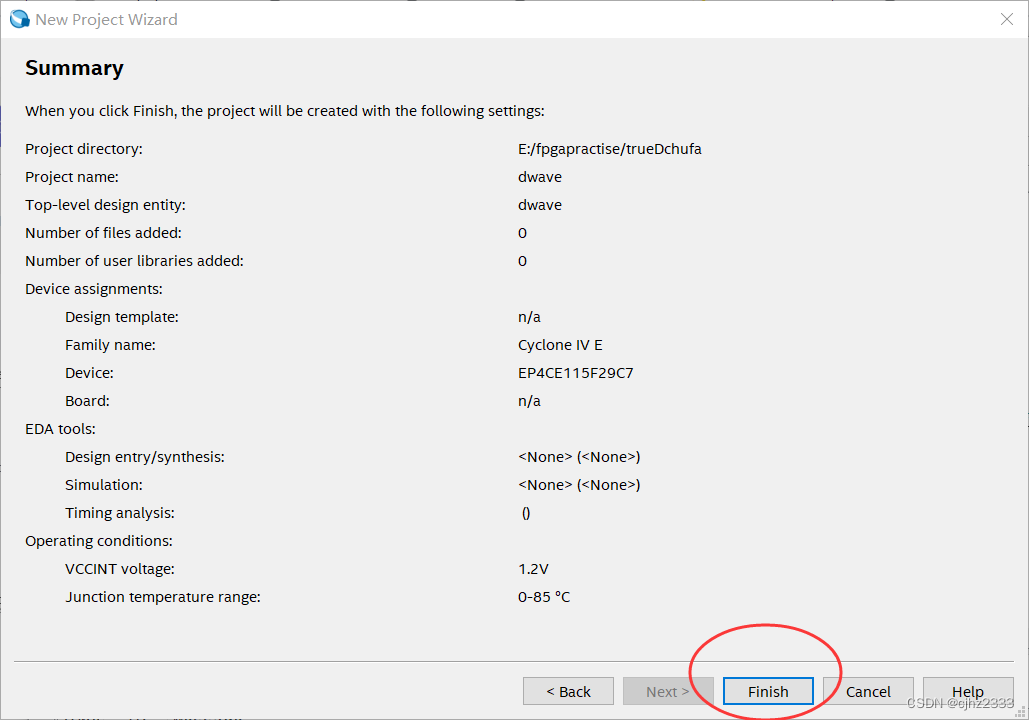Click the 'Number of user libraries added:' label
The height and width of the screenshot is (720, 1029).
pyautogui.click(x=134, y=261)
